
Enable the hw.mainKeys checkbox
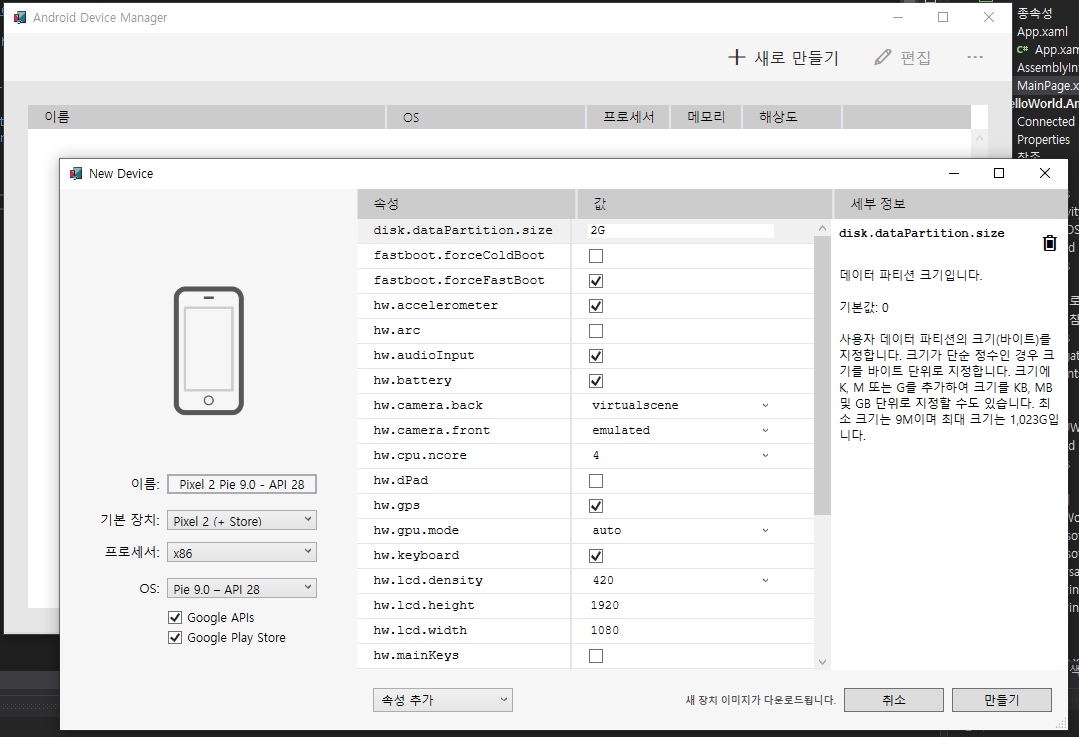[596, 656]
